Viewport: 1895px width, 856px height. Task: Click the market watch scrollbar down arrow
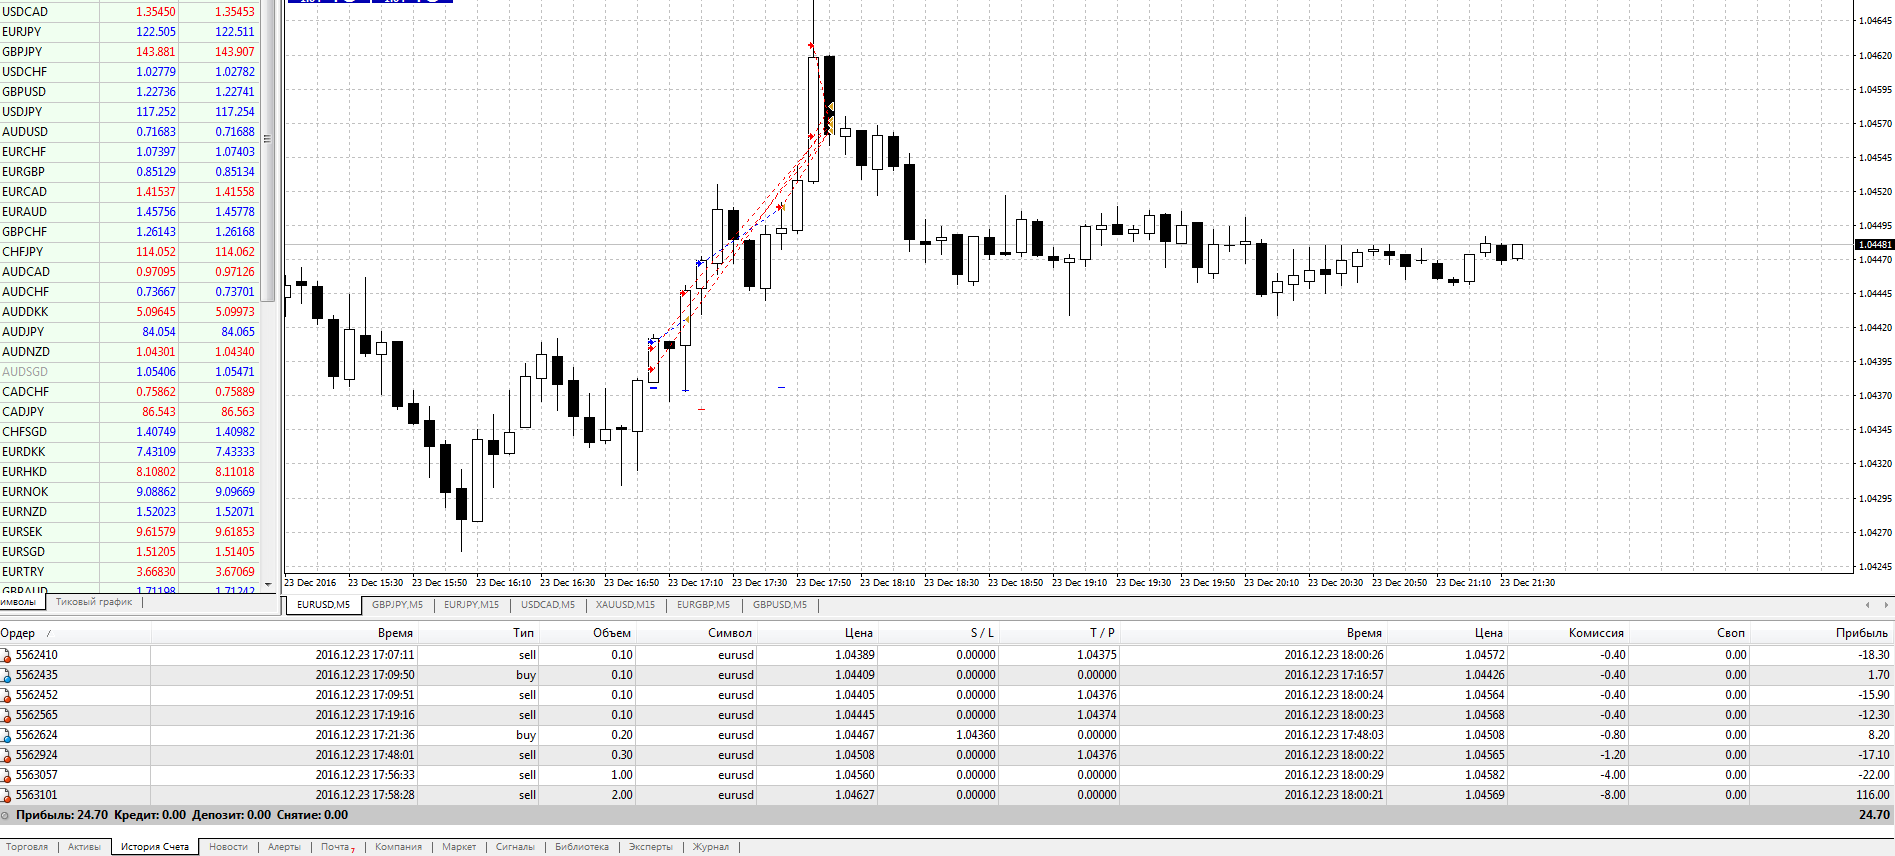pos(267,585)
